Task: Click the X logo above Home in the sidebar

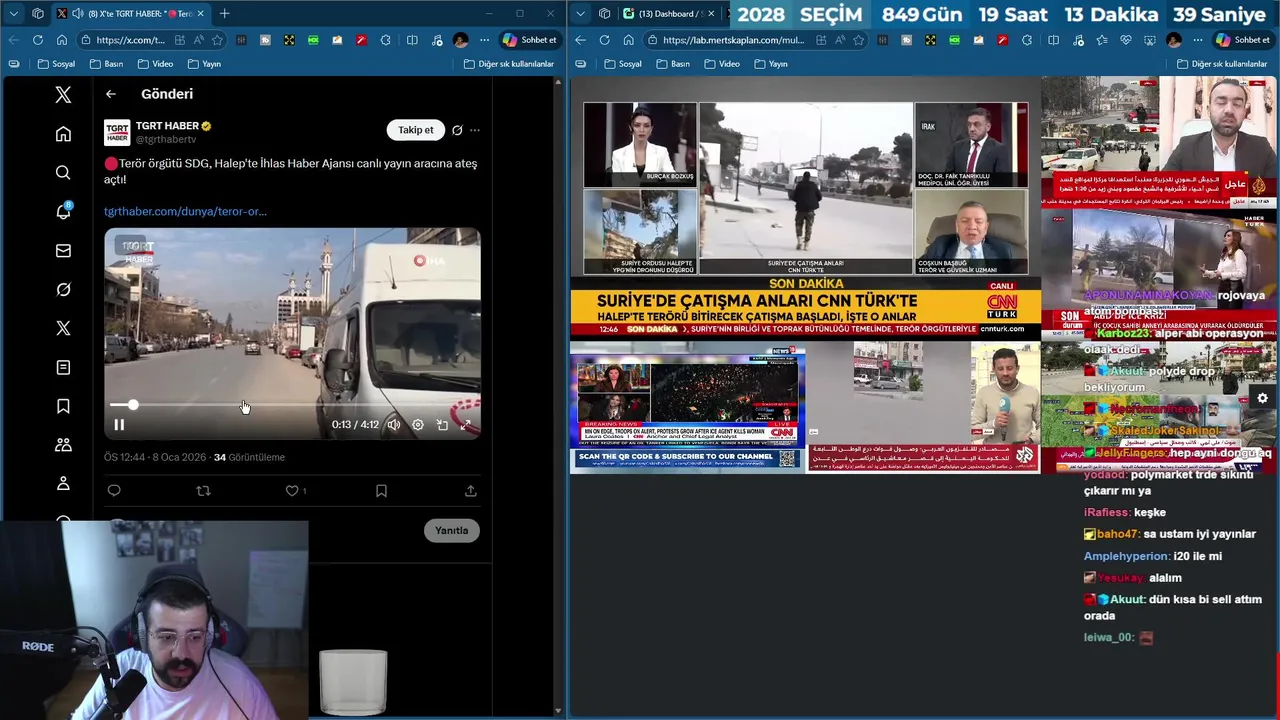Action: 63,95
